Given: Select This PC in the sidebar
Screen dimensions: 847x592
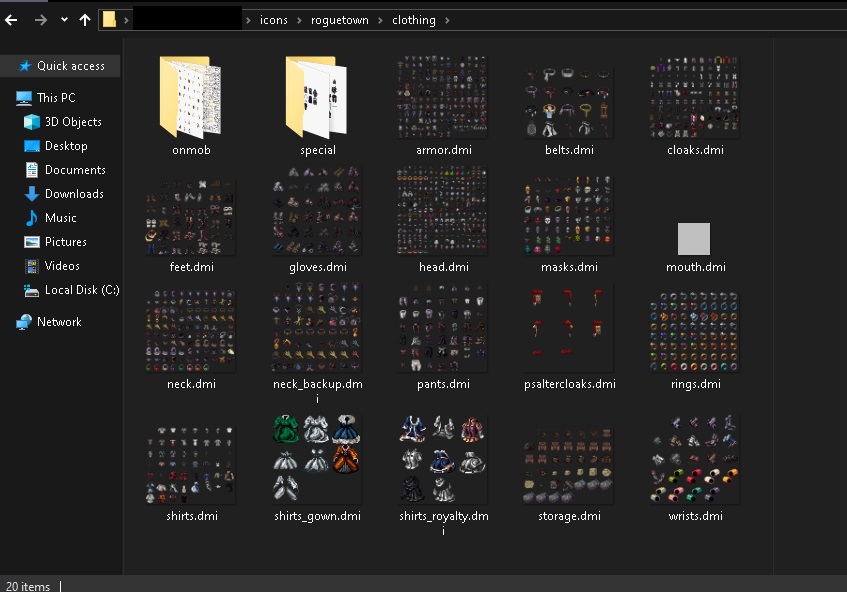Looking at the screenshot, I should click(46, 98).
